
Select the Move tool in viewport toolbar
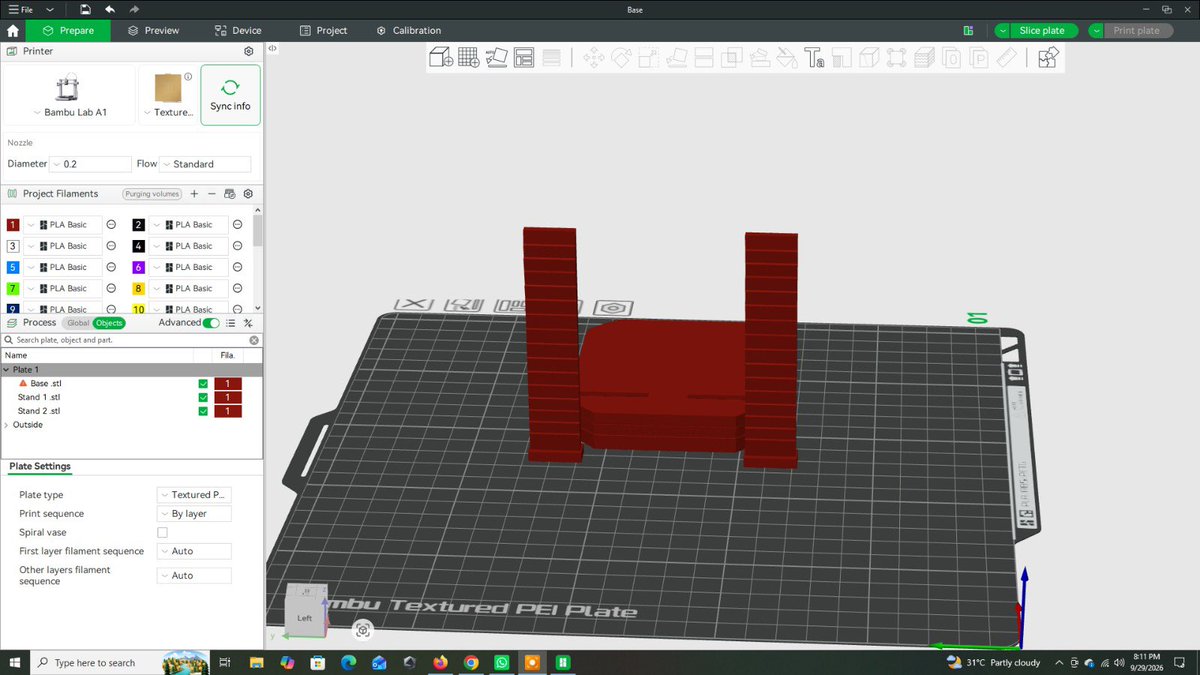click(x=593, y=58)
